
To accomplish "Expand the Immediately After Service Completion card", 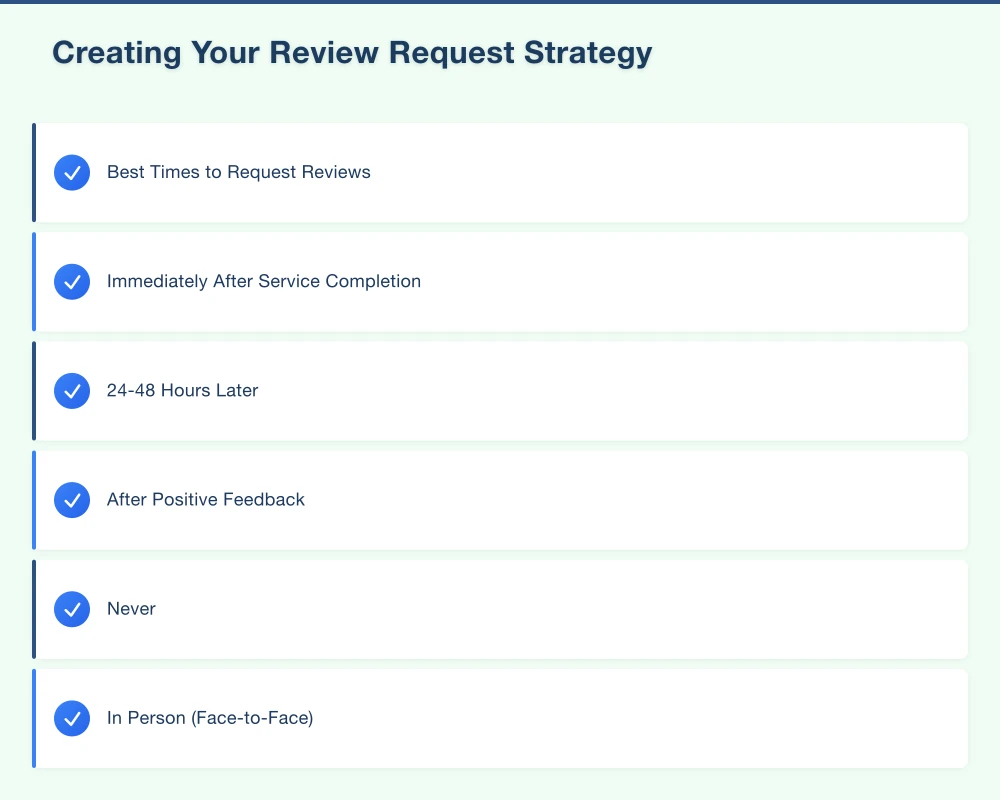I will point(500,281).
